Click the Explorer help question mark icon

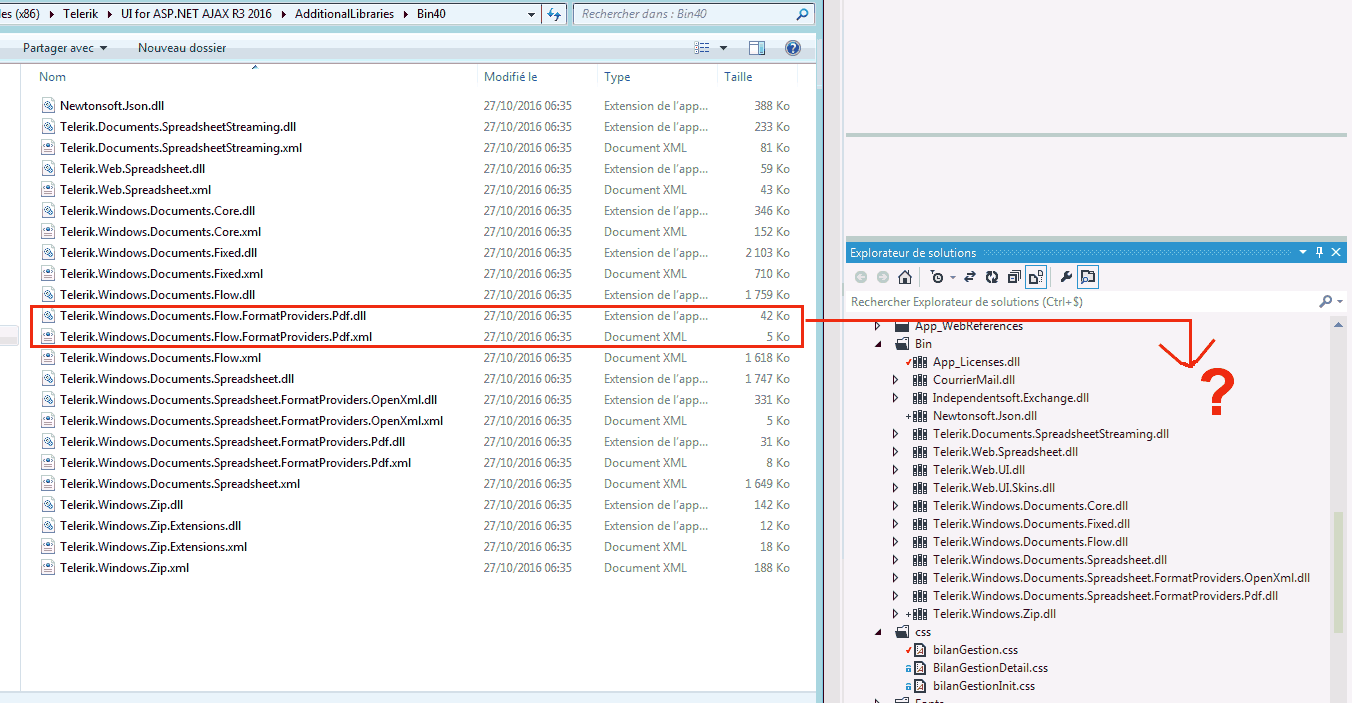793,48
